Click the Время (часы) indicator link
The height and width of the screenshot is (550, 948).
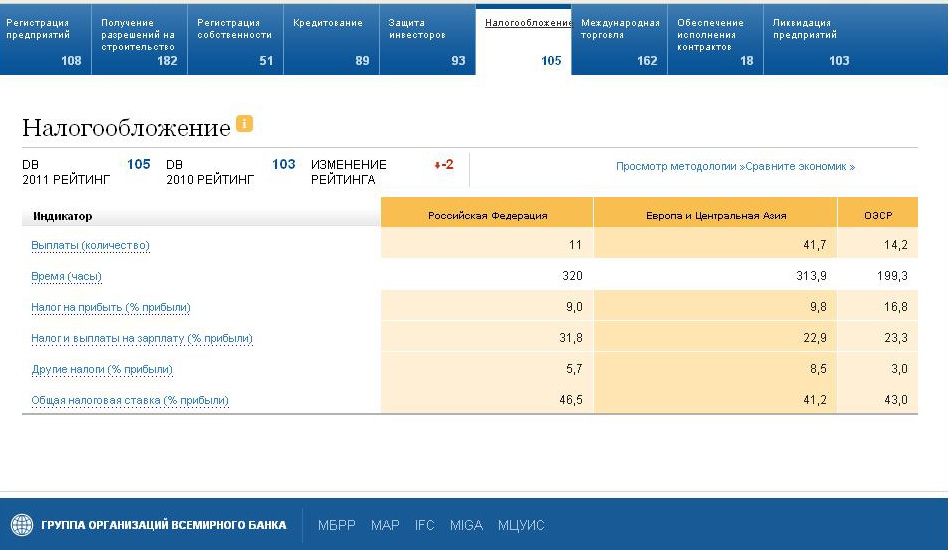click(66, 276)
